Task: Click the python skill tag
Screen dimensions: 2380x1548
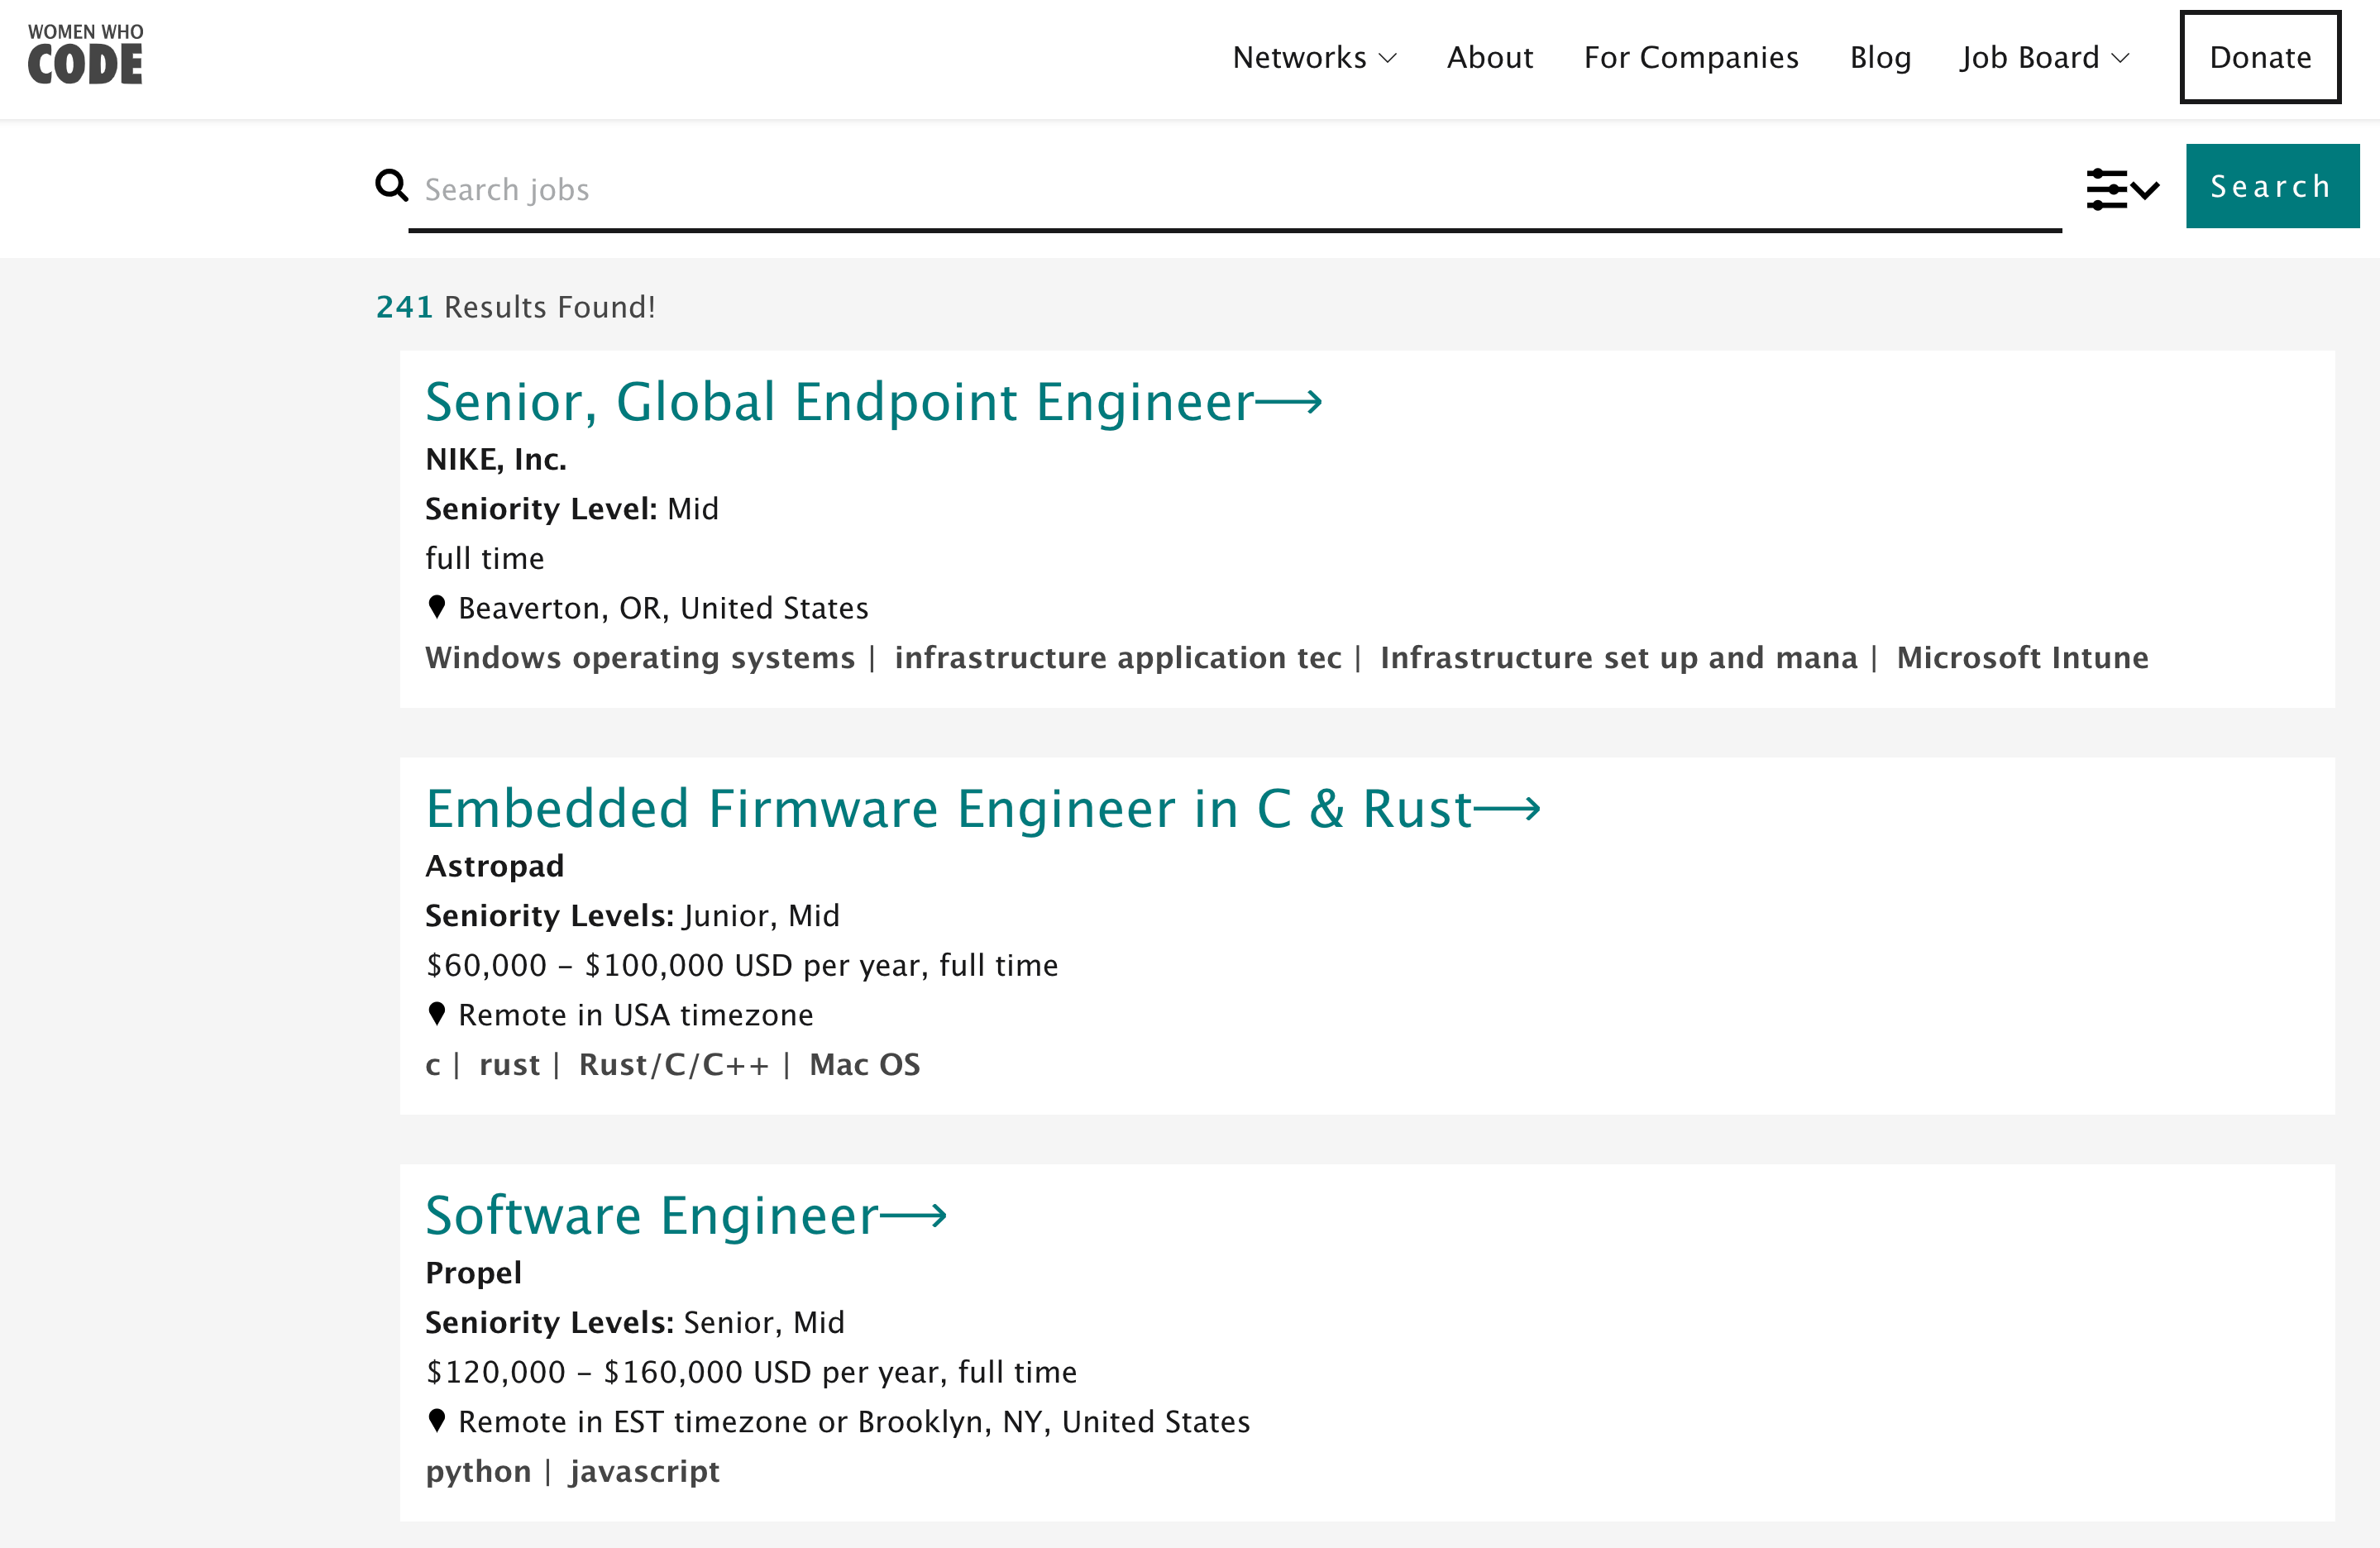Action: 478,1471
